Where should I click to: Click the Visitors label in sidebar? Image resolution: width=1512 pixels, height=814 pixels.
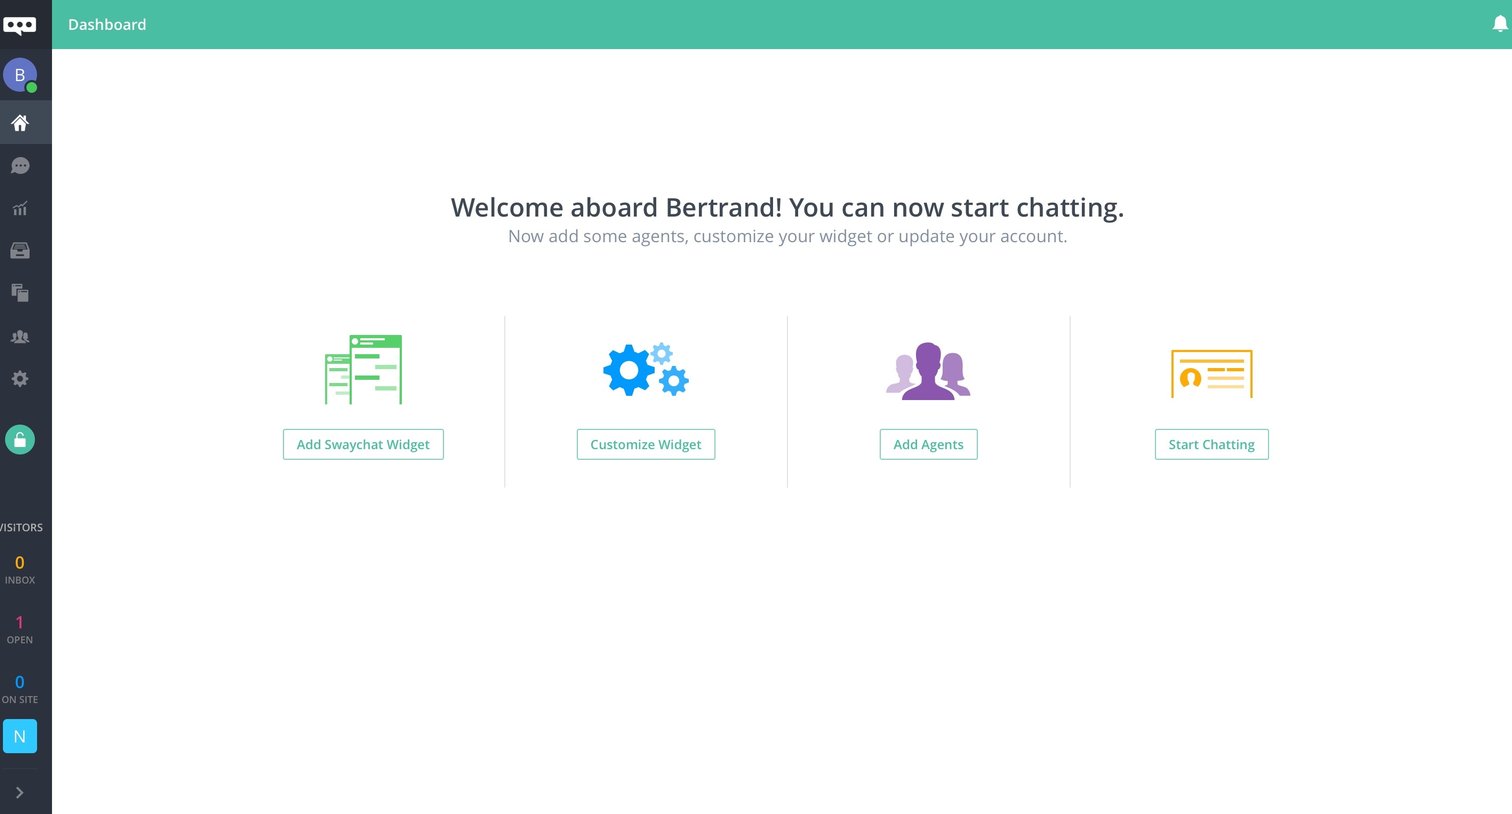[x=21, y=527]
